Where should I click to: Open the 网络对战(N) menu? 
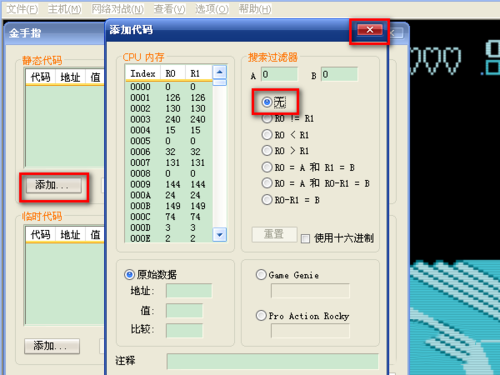(118, 9)
